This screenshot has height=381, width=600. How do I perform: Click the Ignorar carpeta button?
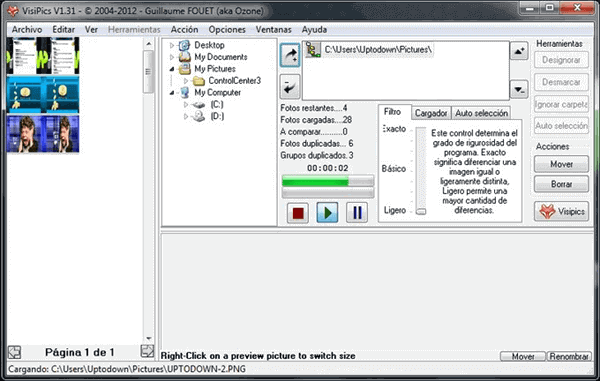point(561,104)
